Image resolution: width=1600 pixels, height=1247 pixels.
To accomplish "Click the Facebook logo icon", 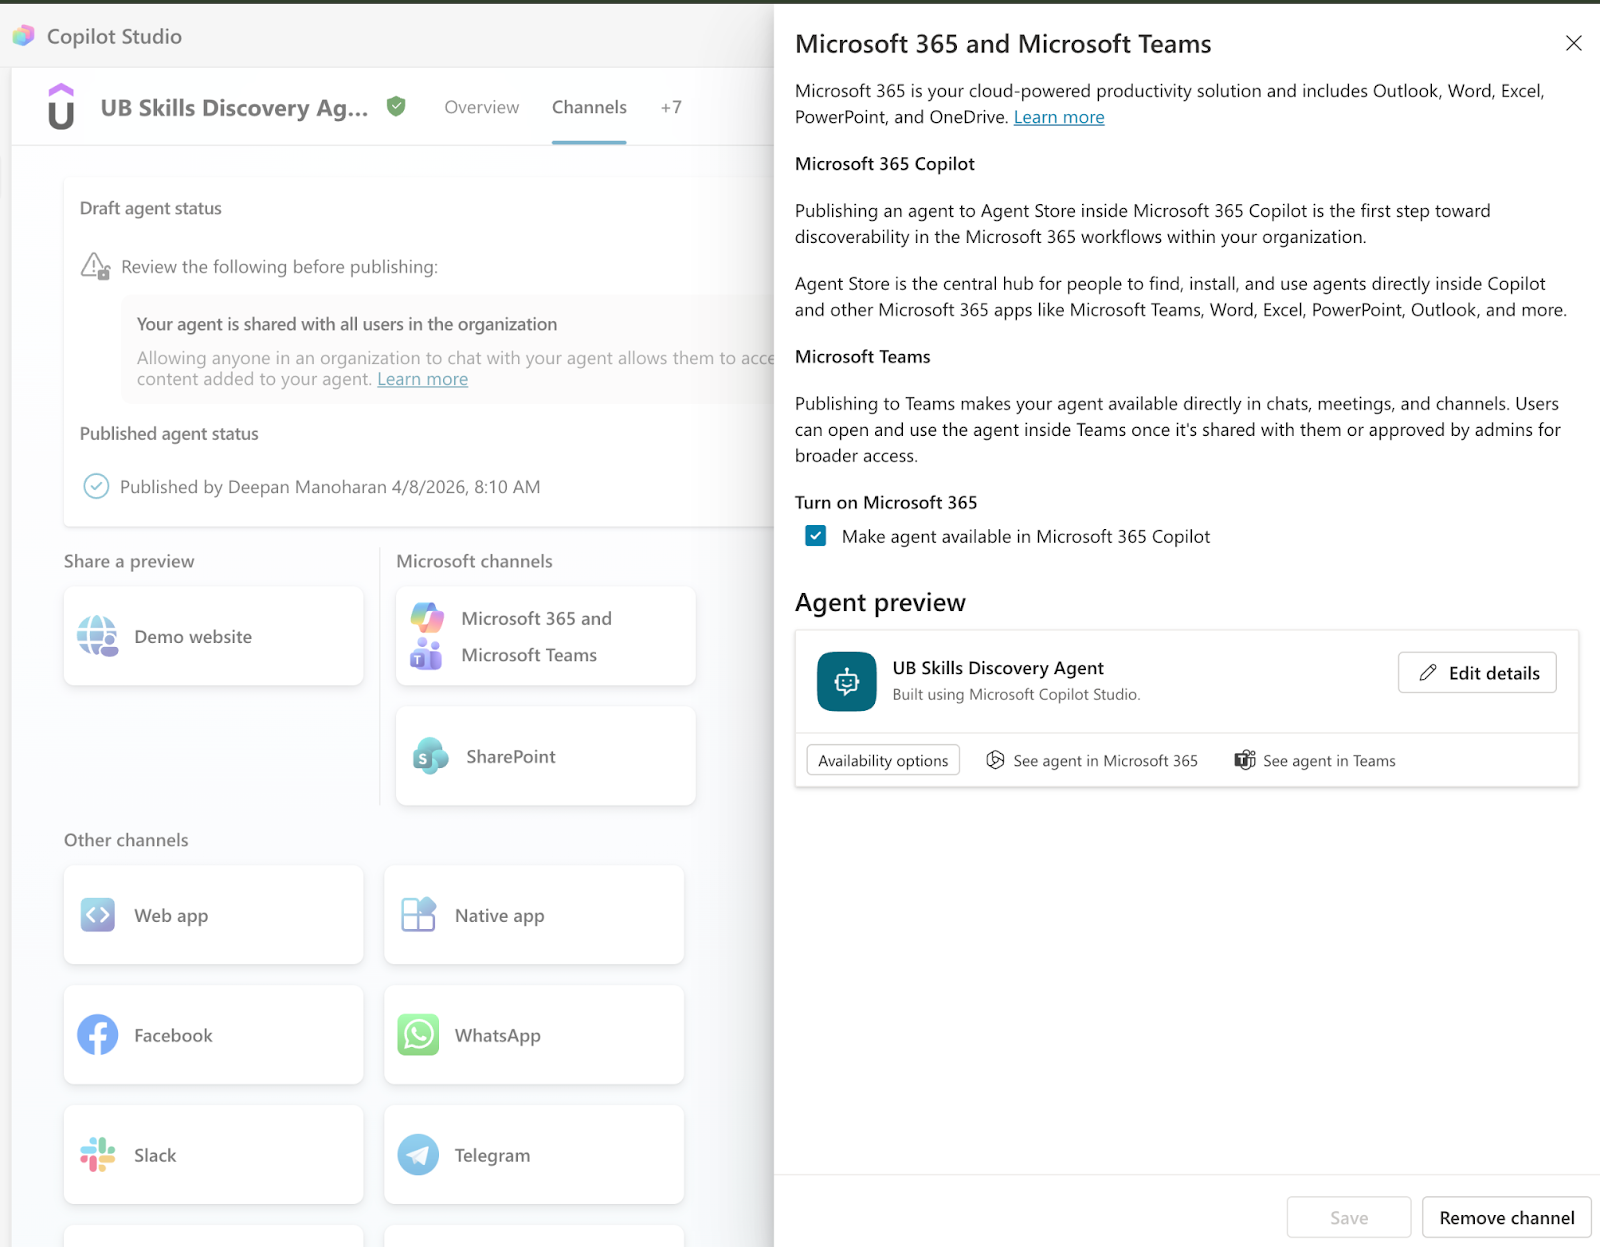I will click(98, 1035).
